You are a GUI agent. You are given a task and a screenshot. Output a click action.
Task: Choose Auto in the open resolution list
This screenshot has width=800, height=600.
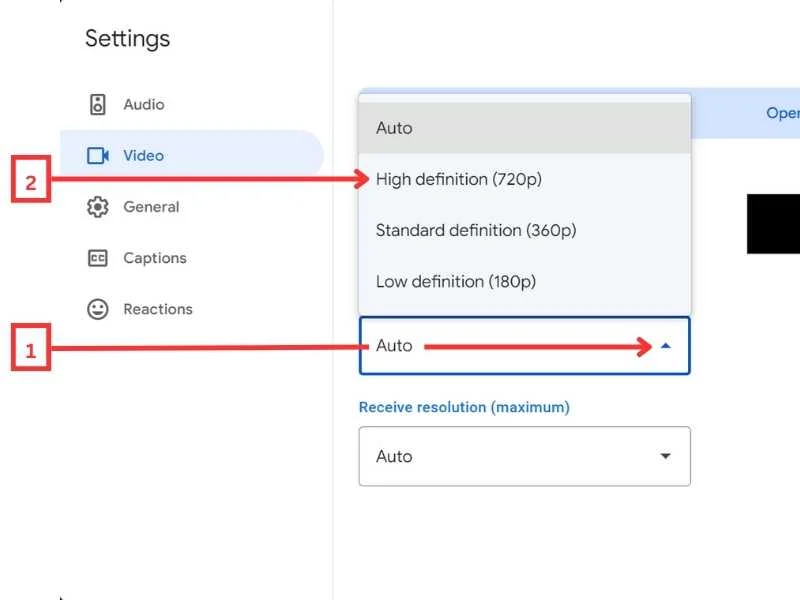[524, 128]
